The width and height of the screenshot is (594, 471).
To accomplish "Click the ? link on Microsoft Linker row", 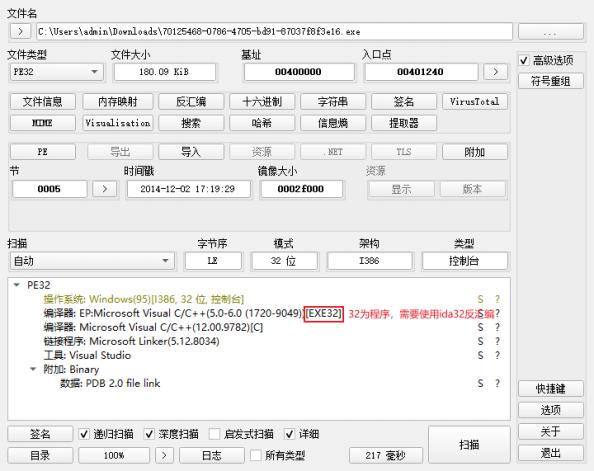I will click(x=497, y=341).
